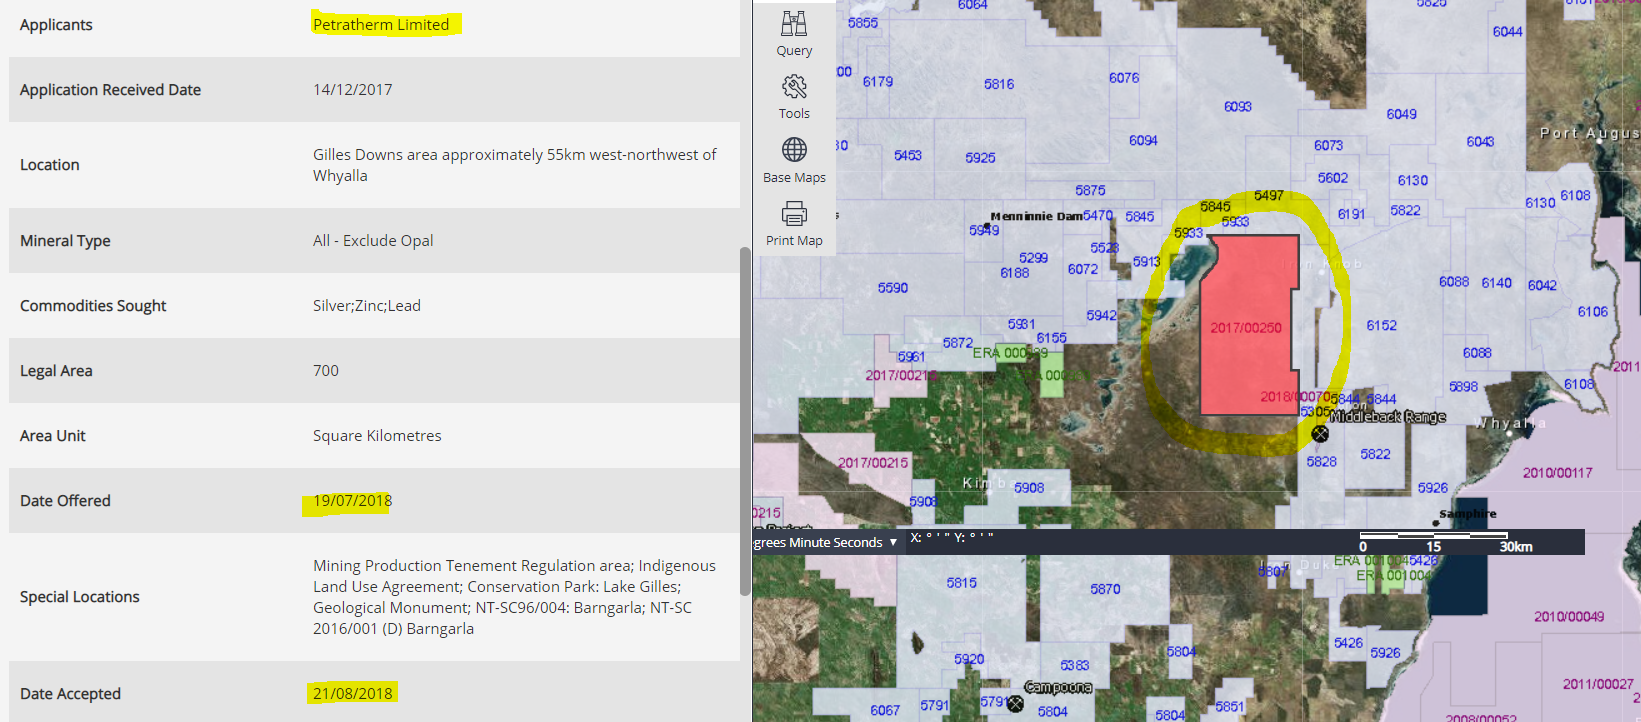Click Mineral Type value All - Exclude Opal
Screen dimensions: 1641x722
pyautogui.click(x=373, y=240)
